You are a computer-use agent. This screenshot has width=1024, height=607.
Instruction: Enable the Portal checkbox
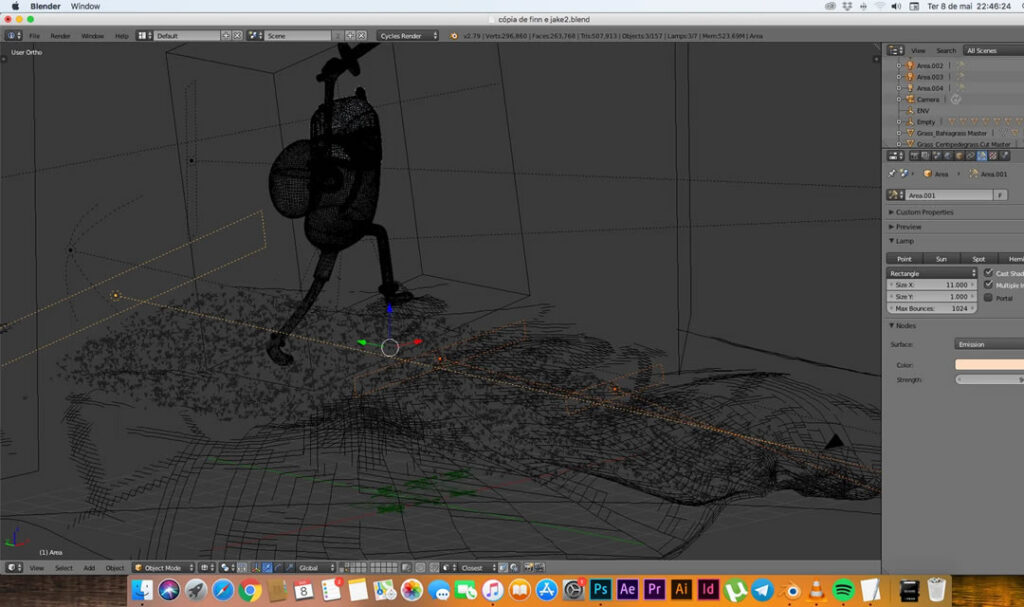click(989, 298)
